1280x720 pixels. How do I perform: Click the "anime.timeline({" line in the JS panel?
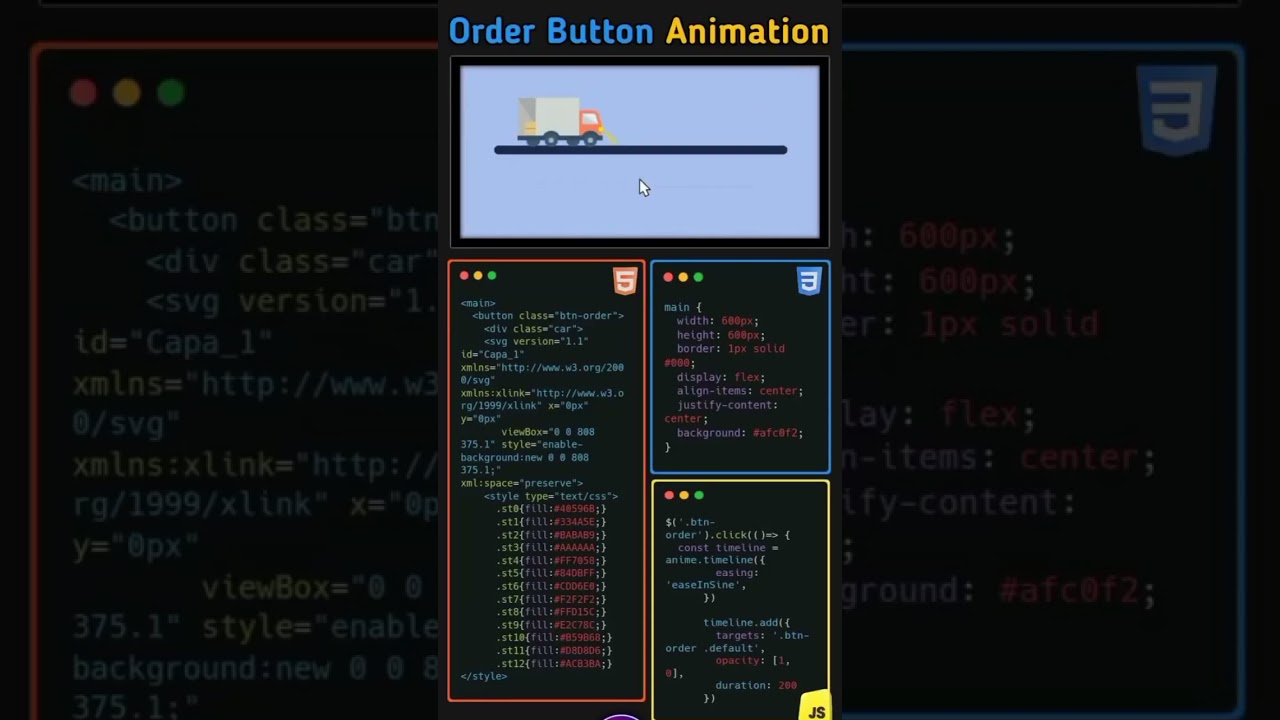click(716, 560)
